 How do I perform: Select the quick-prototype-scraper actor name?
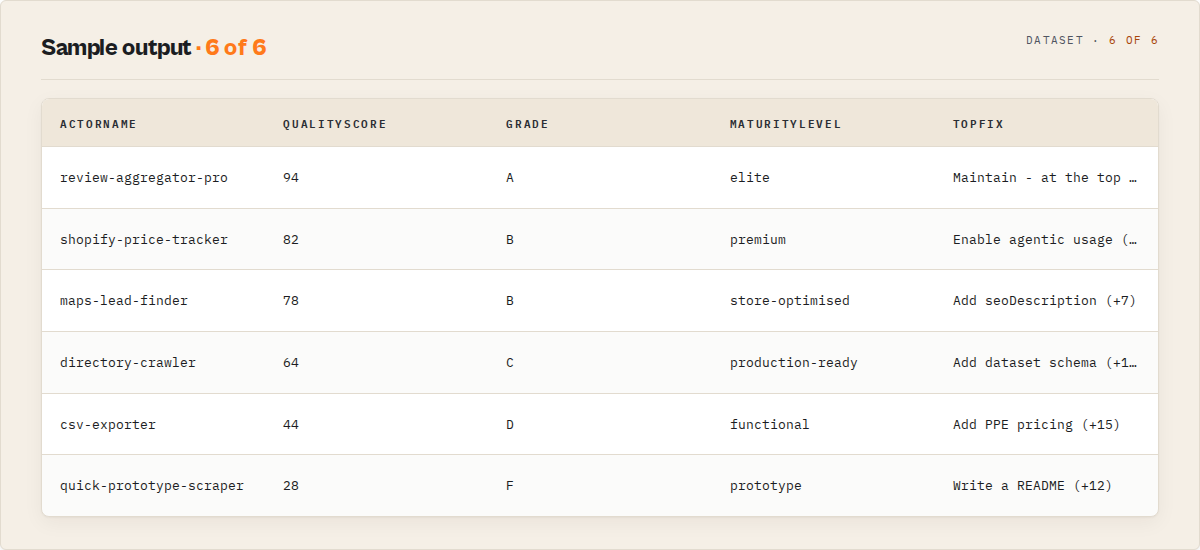152,486
